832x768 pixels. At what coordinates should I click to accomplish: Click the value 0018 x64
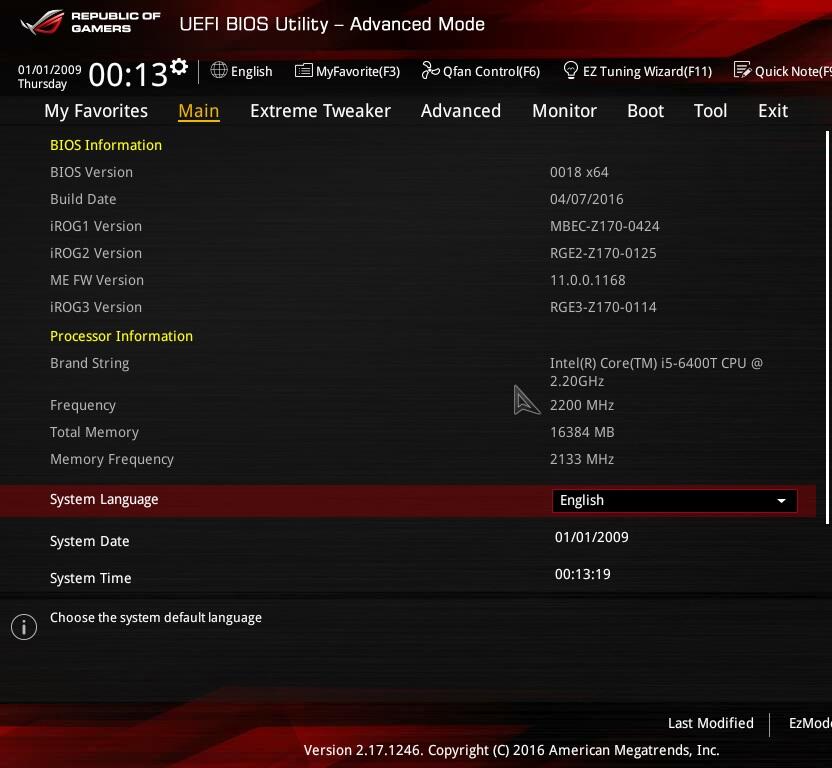(x=579, y=172)
